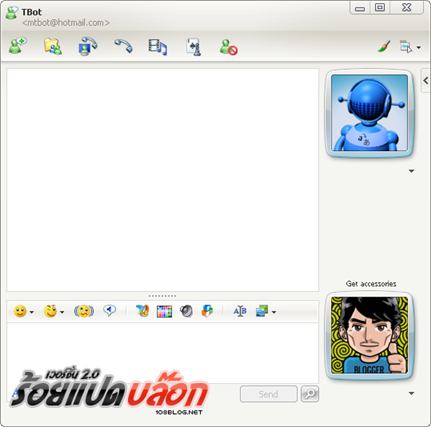Viewport: 431px width, 427px height.
Task: Open the show menu dropdown
Action: 410,47
